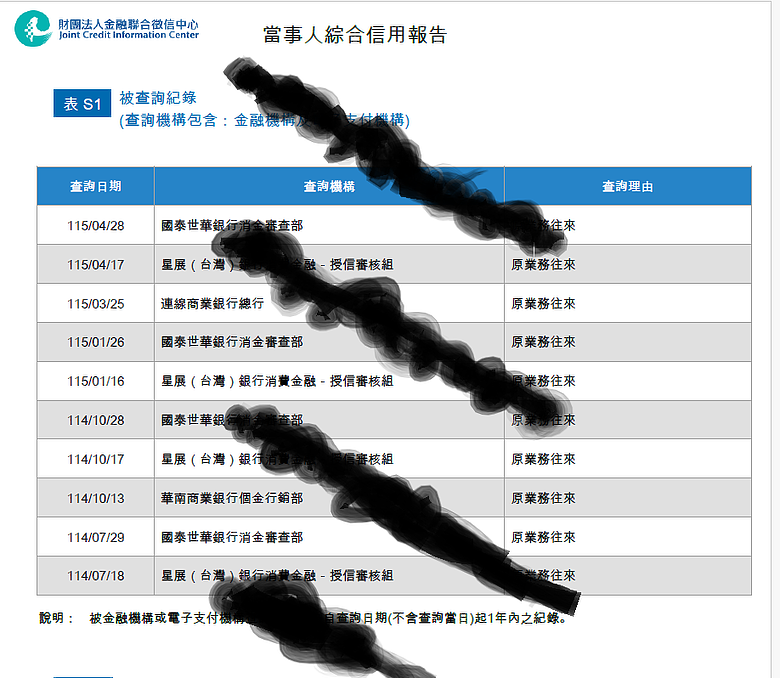Select date cell 114/07/29
This screenshot has height=678, width=780.
tap(96, 537)
